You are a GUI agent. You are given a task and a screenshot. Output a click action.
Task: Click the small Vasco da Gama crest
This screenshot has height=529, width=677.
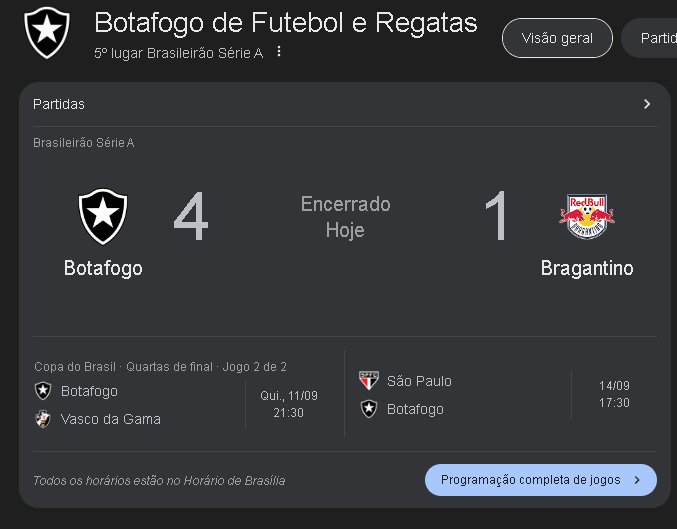[x=43, y=419]
